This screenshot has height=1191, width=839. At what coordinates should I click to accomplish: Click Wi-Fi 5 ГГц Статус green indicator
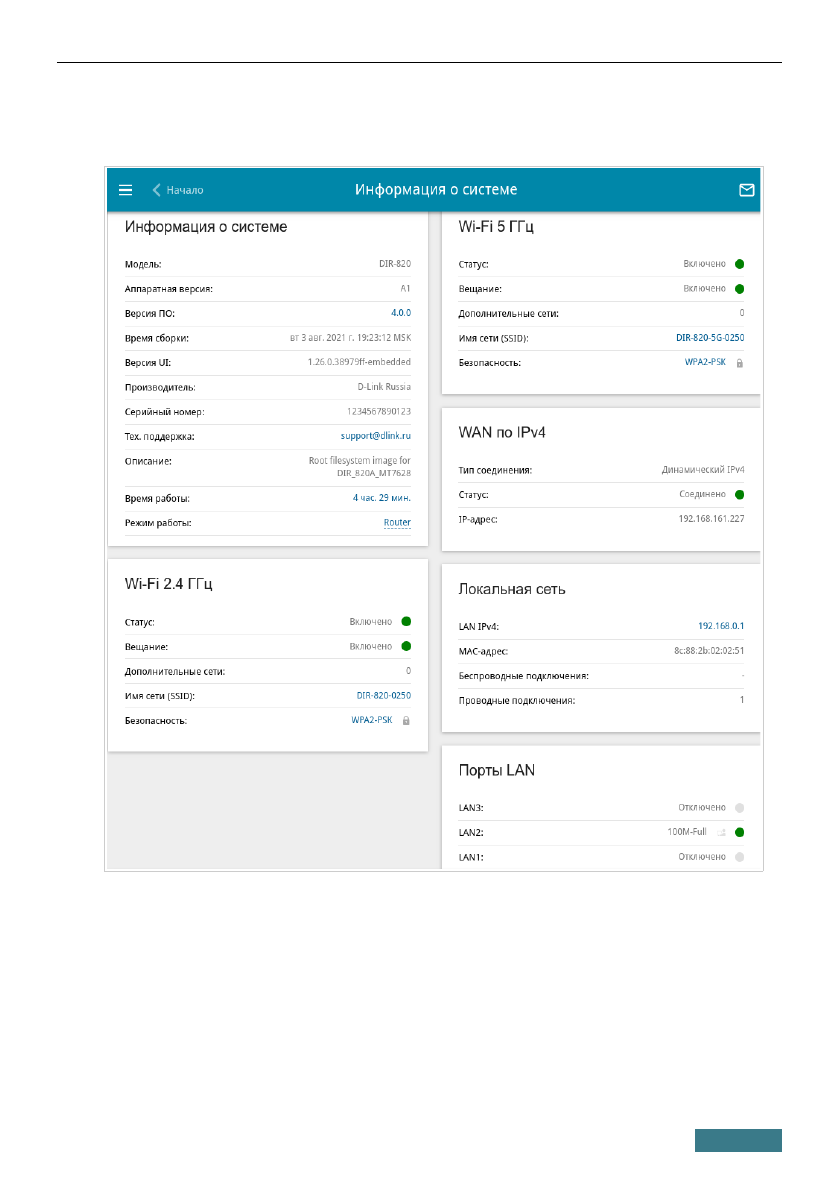(740, 264)
